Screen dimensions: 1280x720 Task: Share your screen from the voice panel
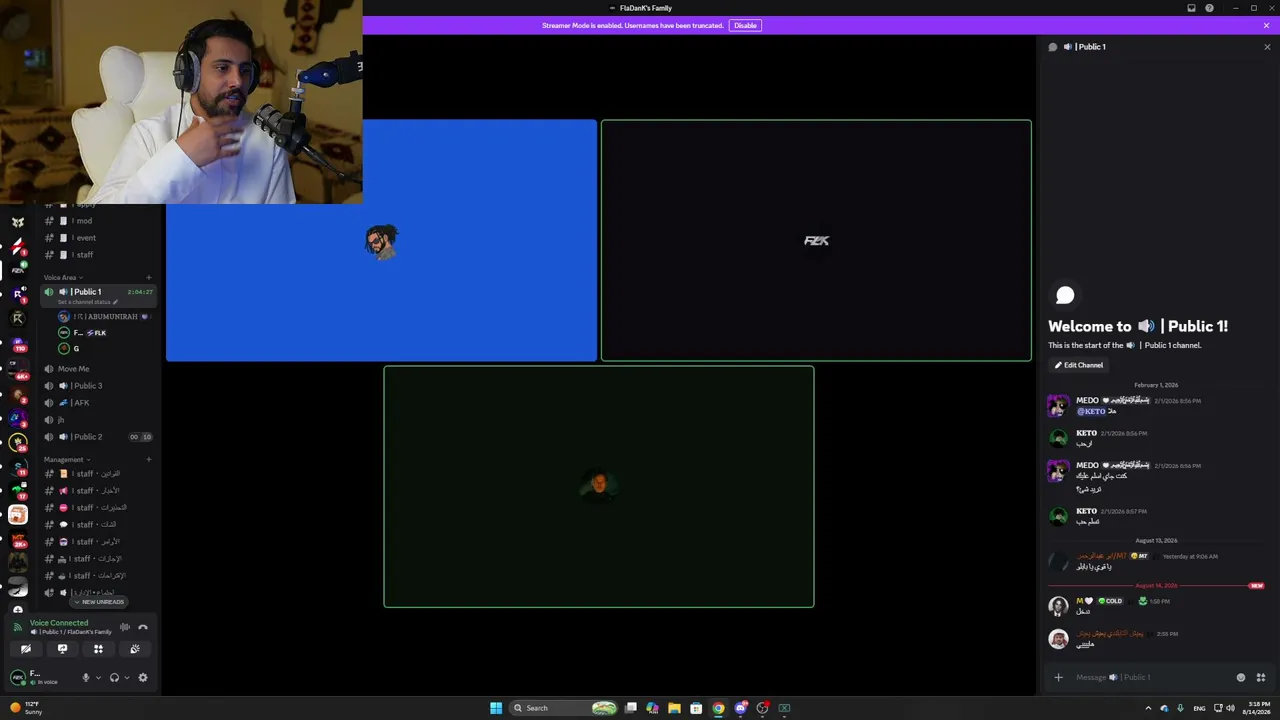62,649
